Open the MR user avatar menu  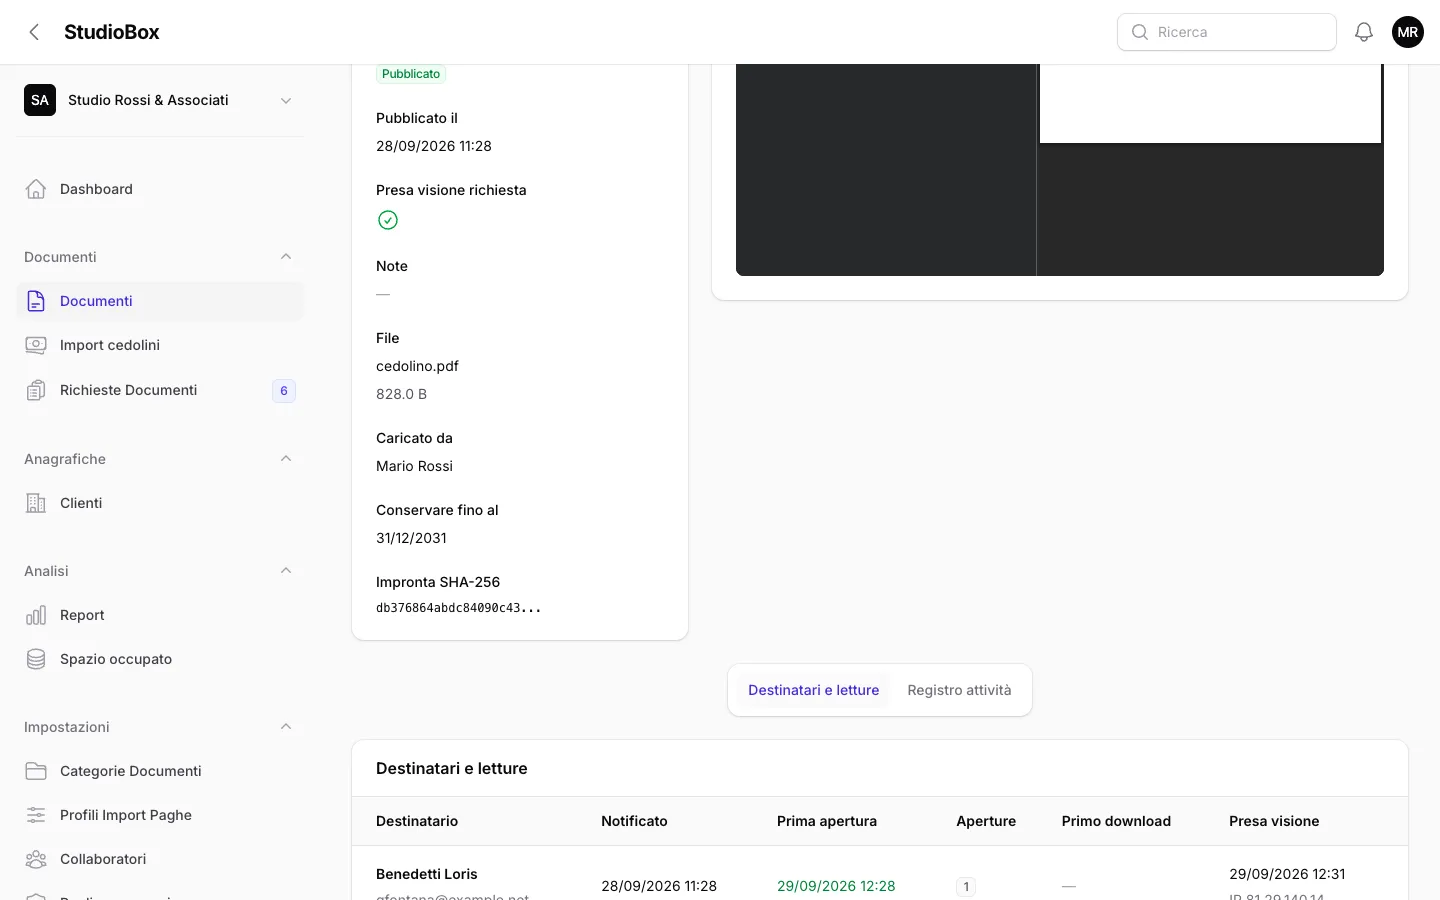1408,32
